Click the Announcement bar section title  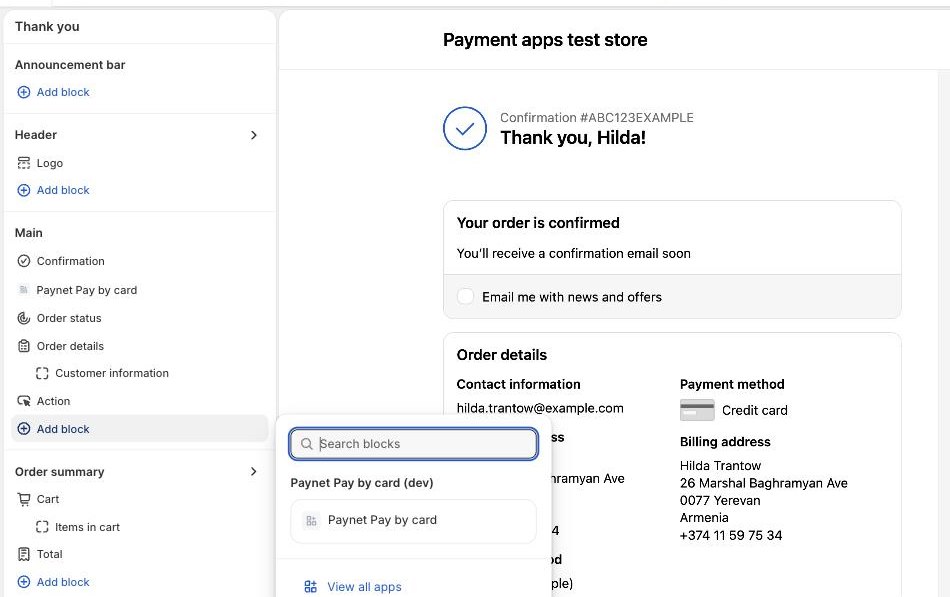tap(70, 65)
